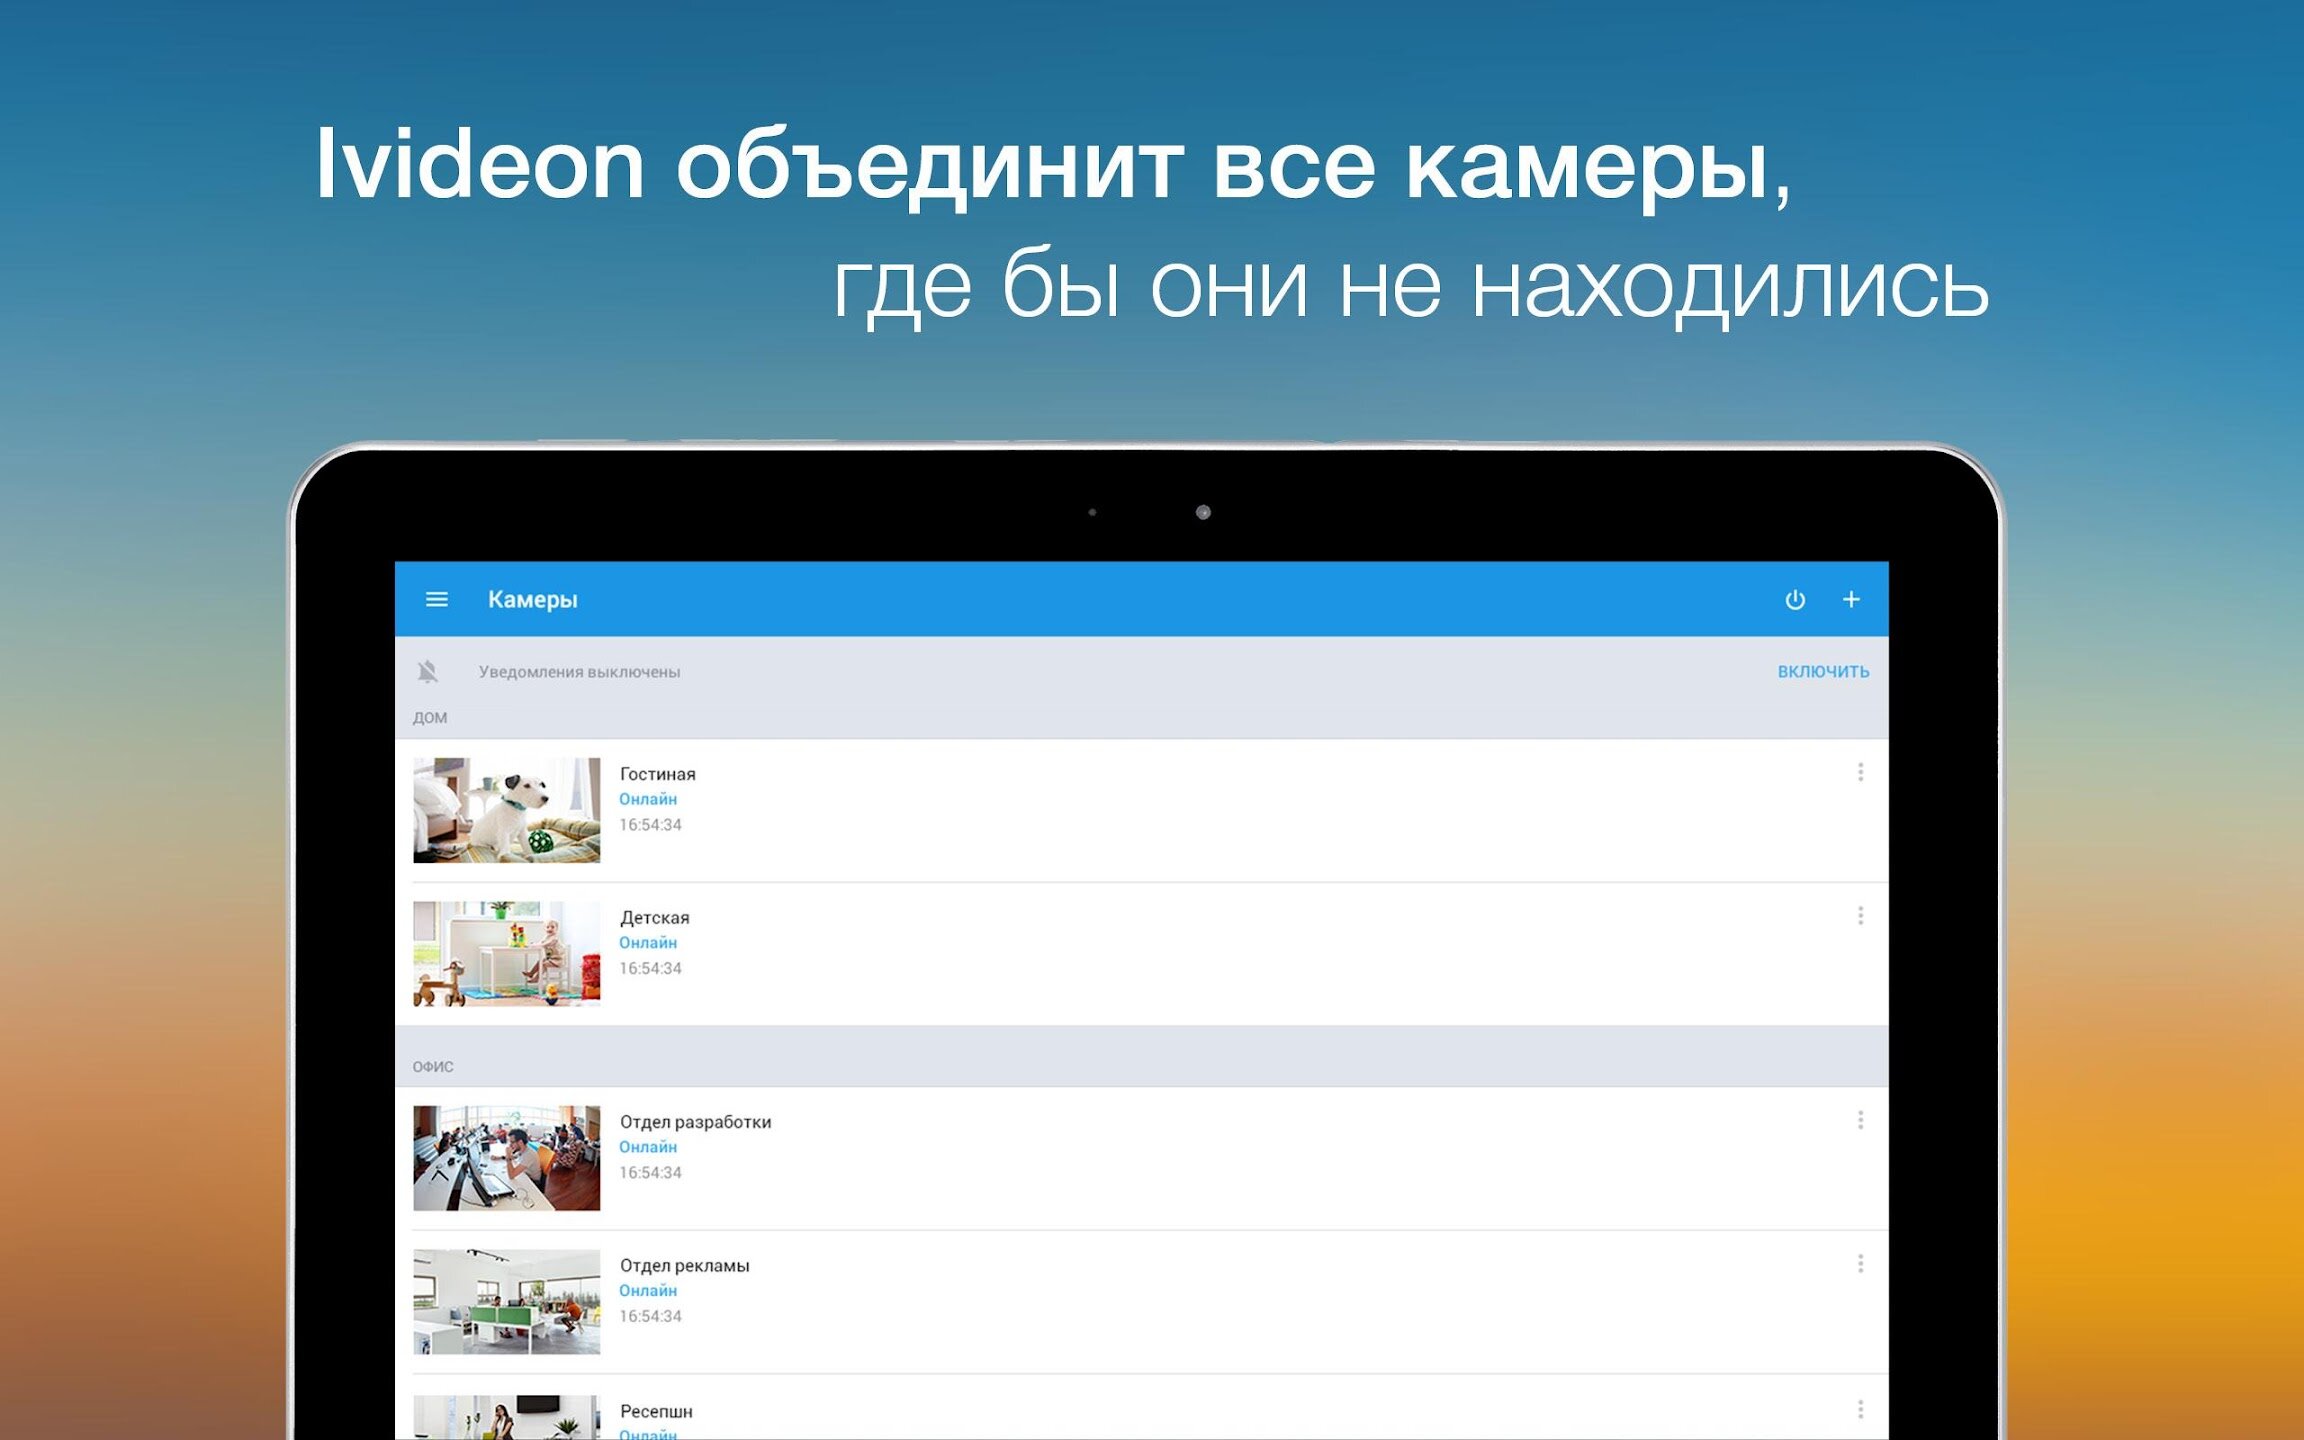Image resolution: width=2304 pixels, height=1440 pixels.
Task: Open the Гостиная camera thumbnail
Action: pyautogui.click(x=507, y=810)
